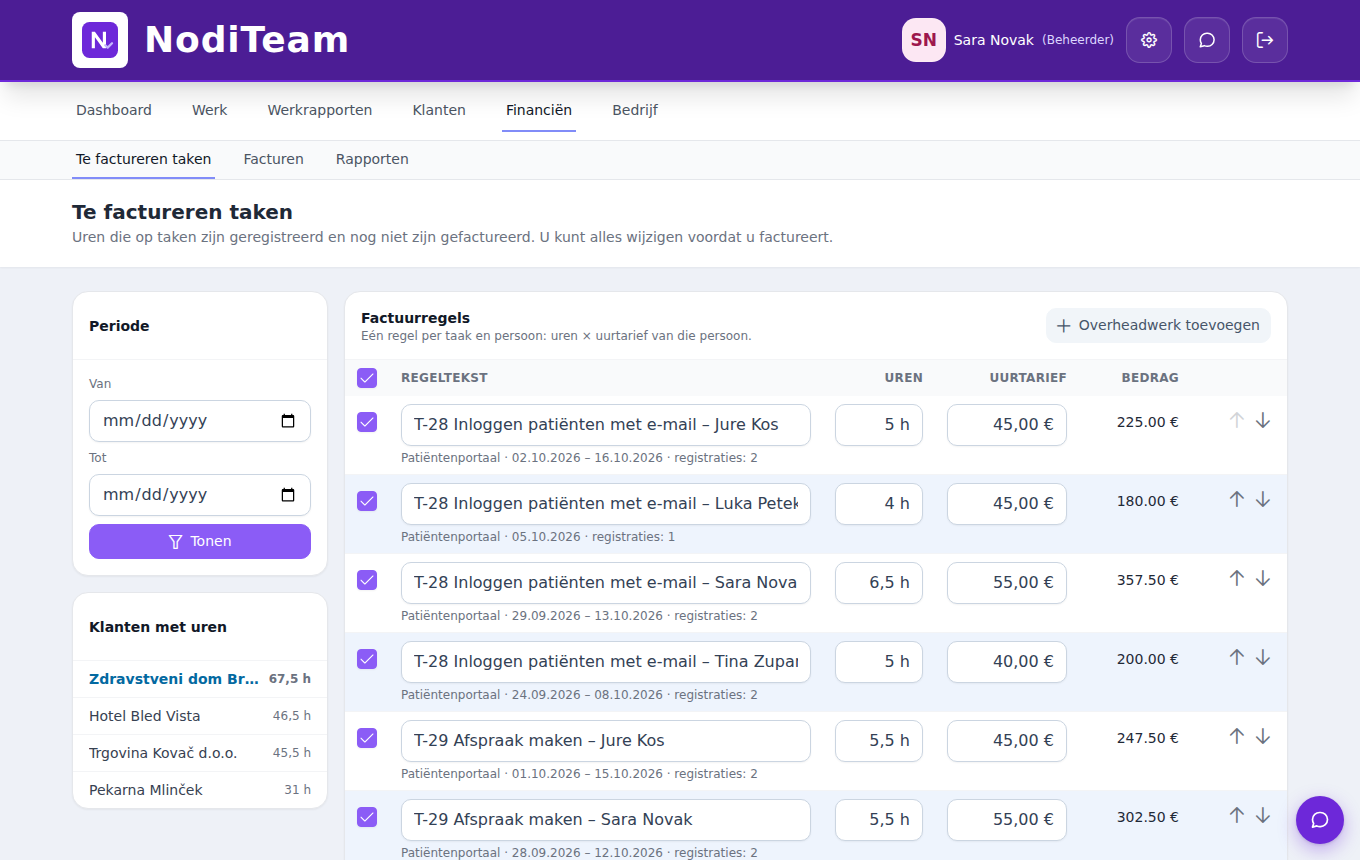
Task: Move T-29 Sara Novak row down
Action: coord(1263,815)
